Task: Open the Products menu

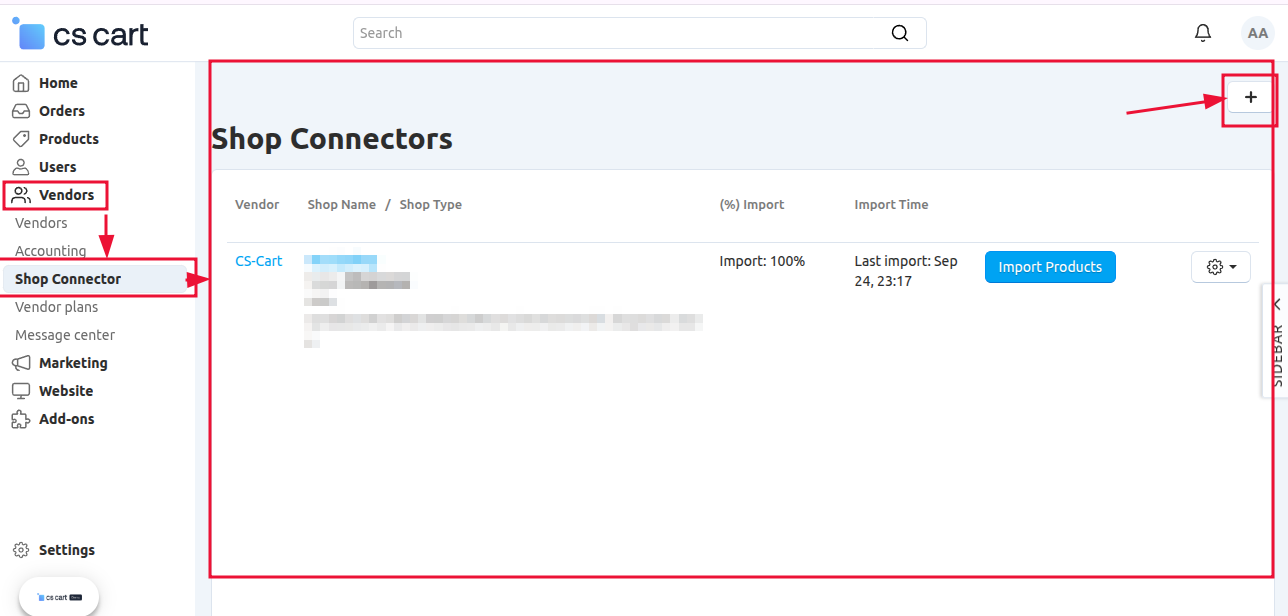Action: coord(69,139)
